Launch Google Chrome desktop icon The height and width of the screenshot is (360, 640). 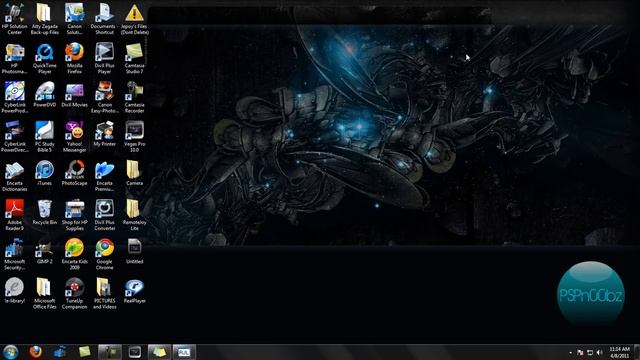pyautogui.click(x=104, y=254)
